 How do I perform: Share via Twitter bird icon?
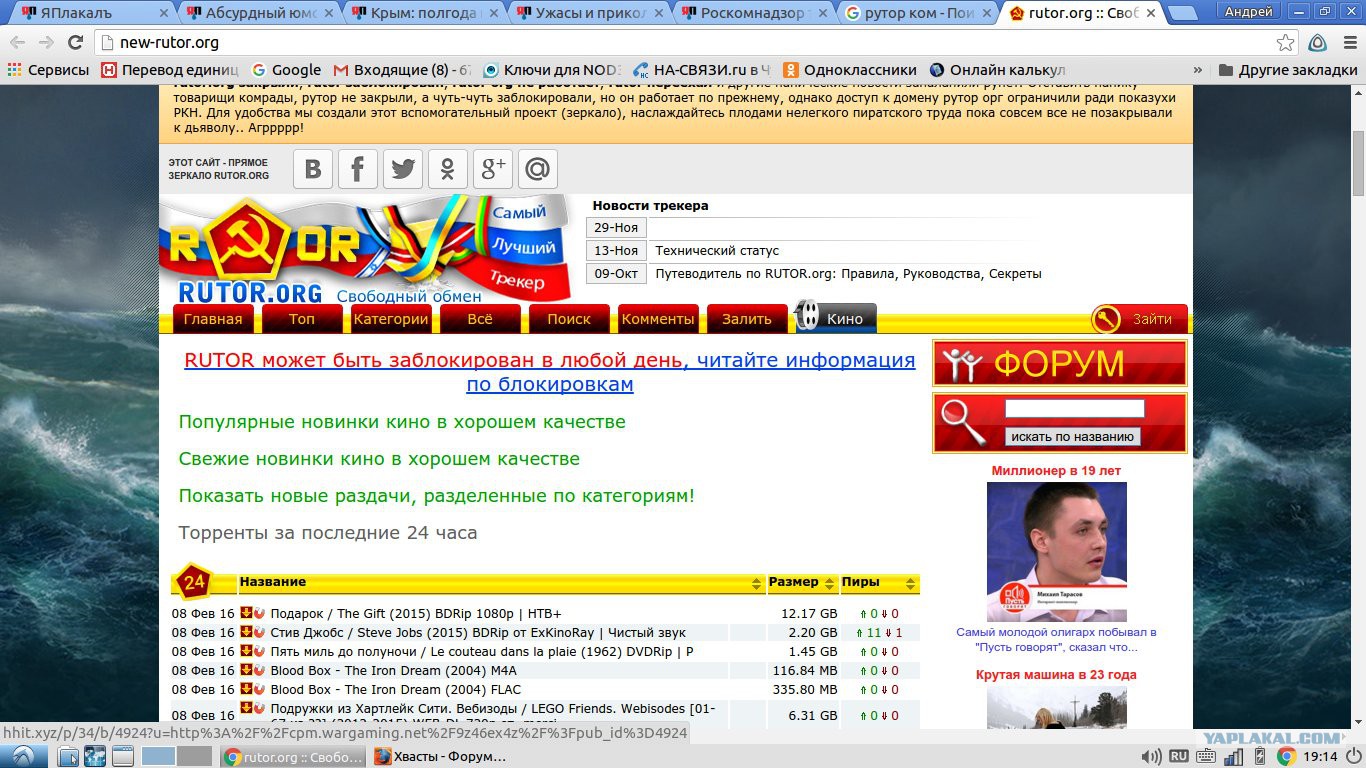pos(402,169)
